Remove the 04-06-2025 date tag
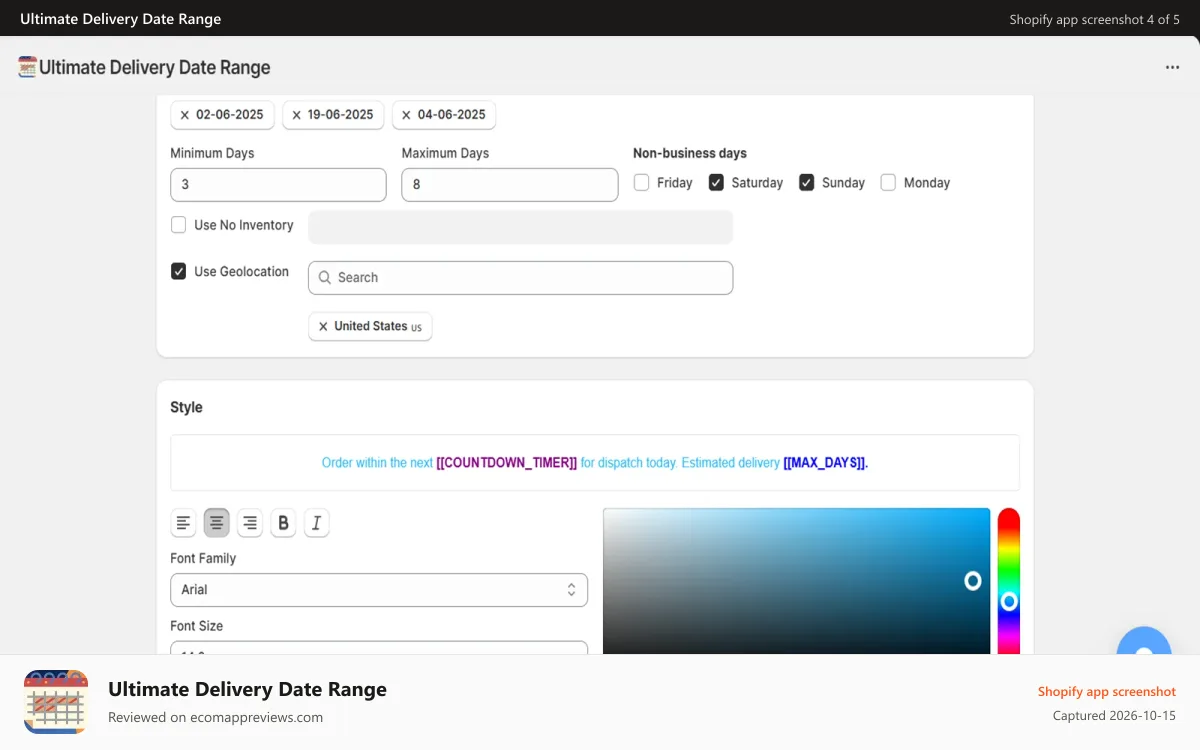This screenshot has width=1200, height=750. pos(406,115)
